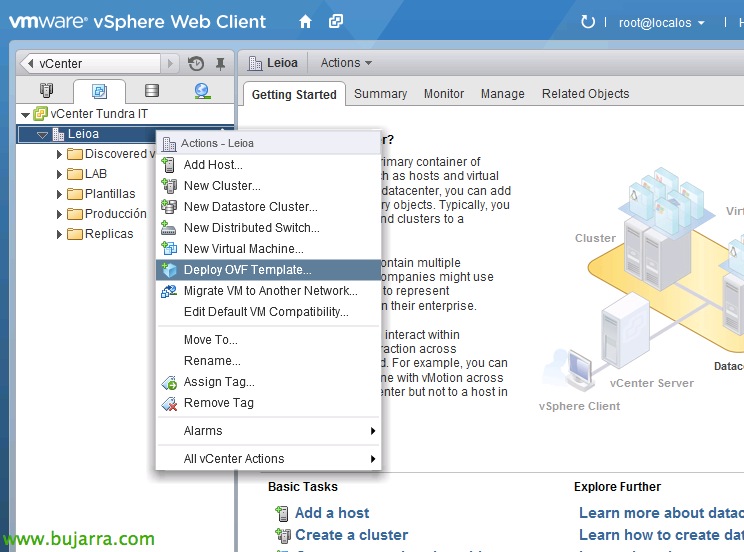Image resolution: width=744 pixels, height=552 pixels.
Task: Switch to Networking view icon
Action: (203, 90)
